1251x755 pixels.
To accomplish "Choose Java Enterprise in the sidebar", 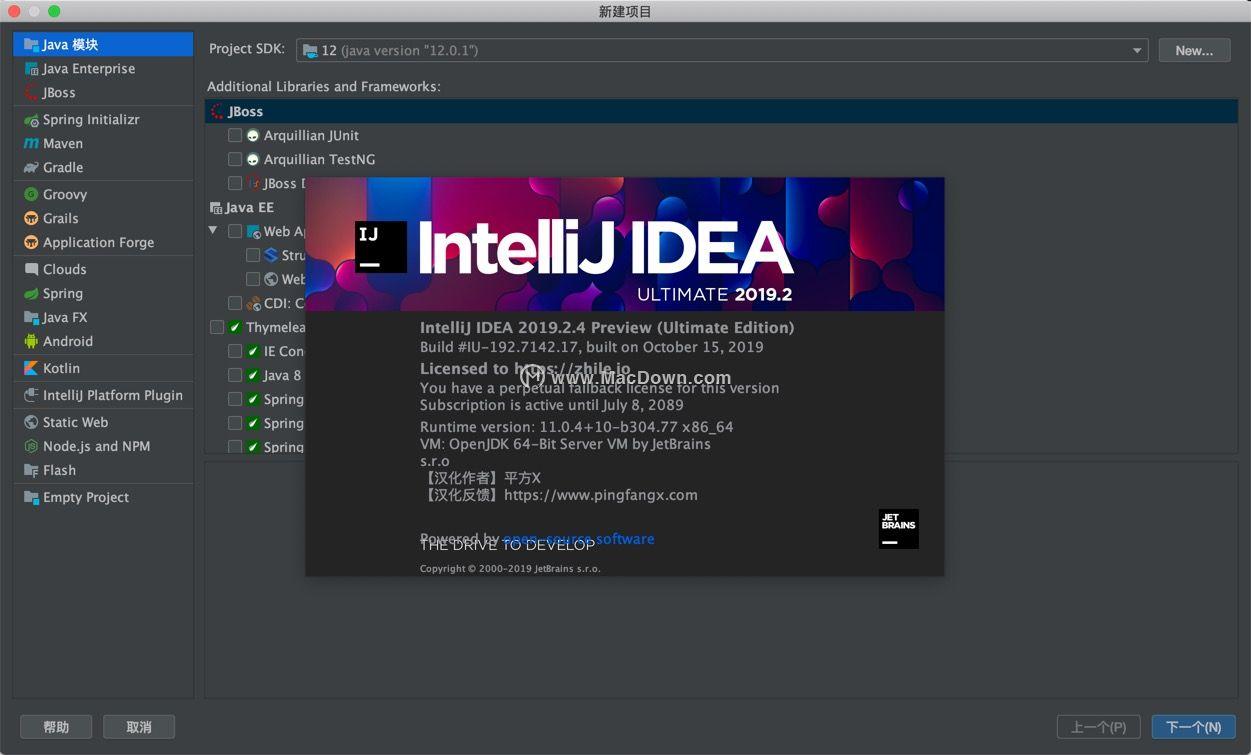I will click(103, 68).
